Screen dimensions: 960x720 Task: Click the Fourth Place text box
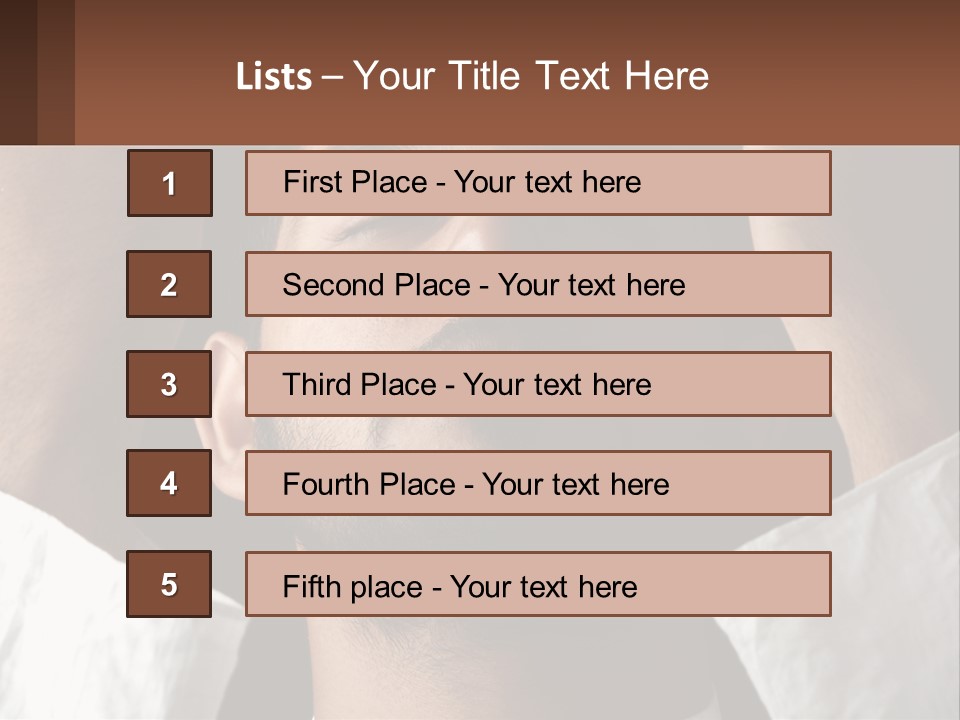(x=538, y=484)
